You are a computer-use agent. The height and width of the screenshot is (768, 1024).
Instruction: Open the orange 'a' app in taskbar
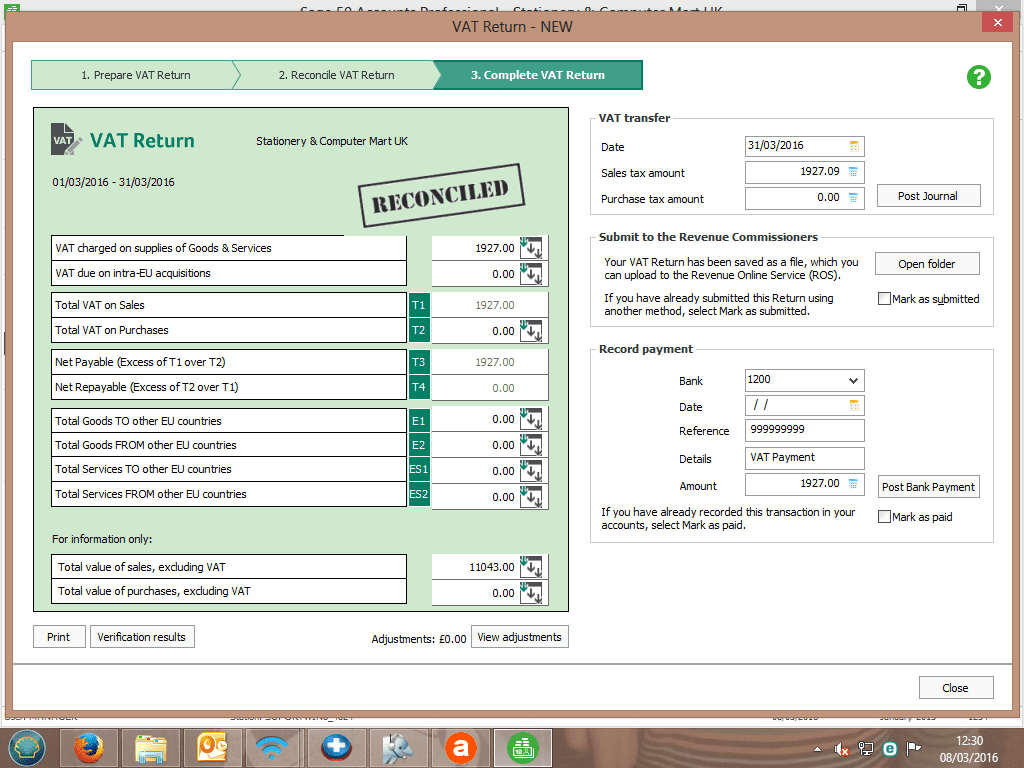click(461, 748)
